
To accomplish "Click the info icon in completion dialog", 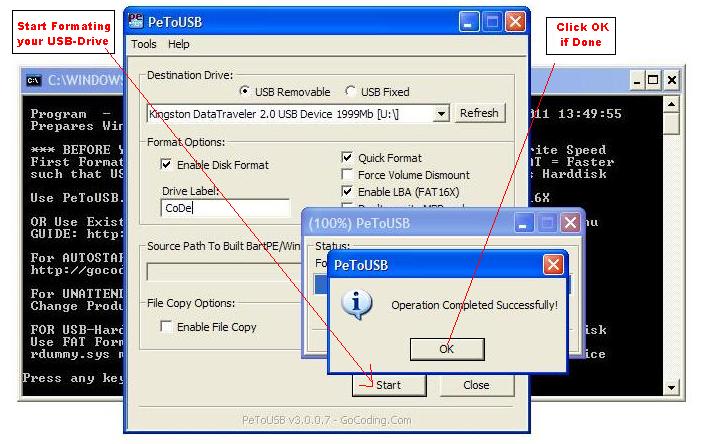I will [357, 305].
